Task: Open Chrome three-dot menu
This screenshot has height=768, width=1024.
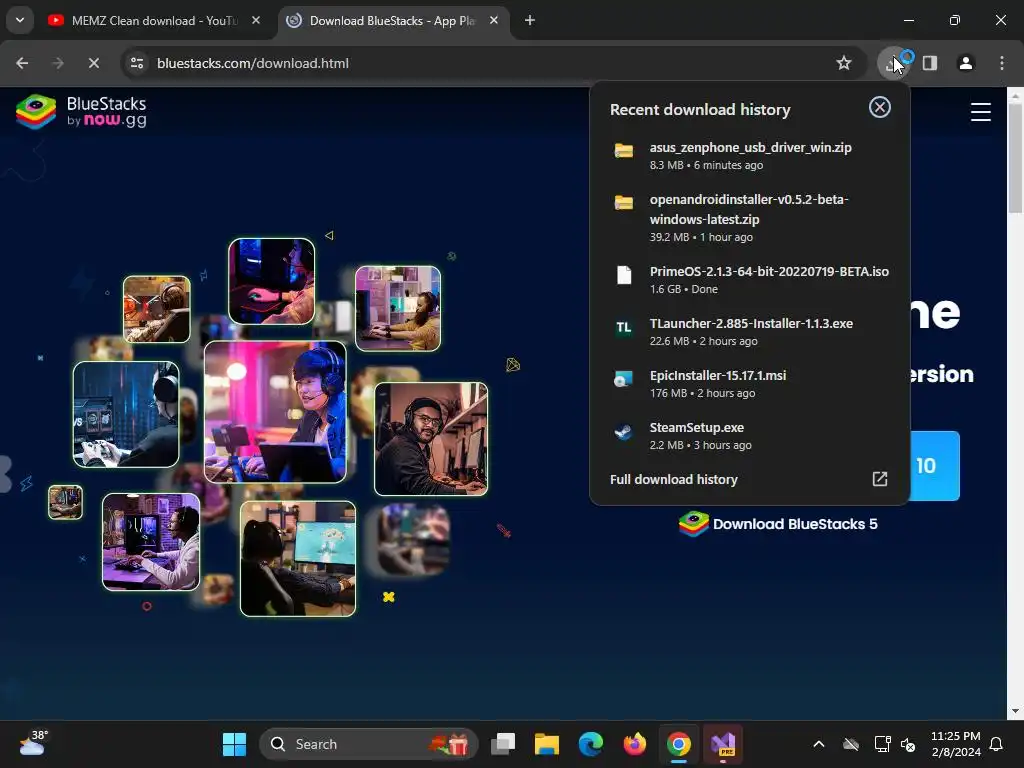Action: (x=1002, y=63)
